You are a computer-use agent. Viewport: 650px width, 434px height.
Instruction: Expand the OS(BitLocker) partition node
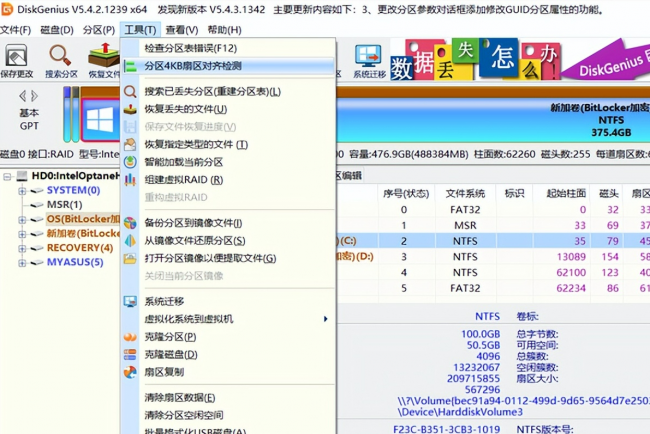[x=22, y=220]
